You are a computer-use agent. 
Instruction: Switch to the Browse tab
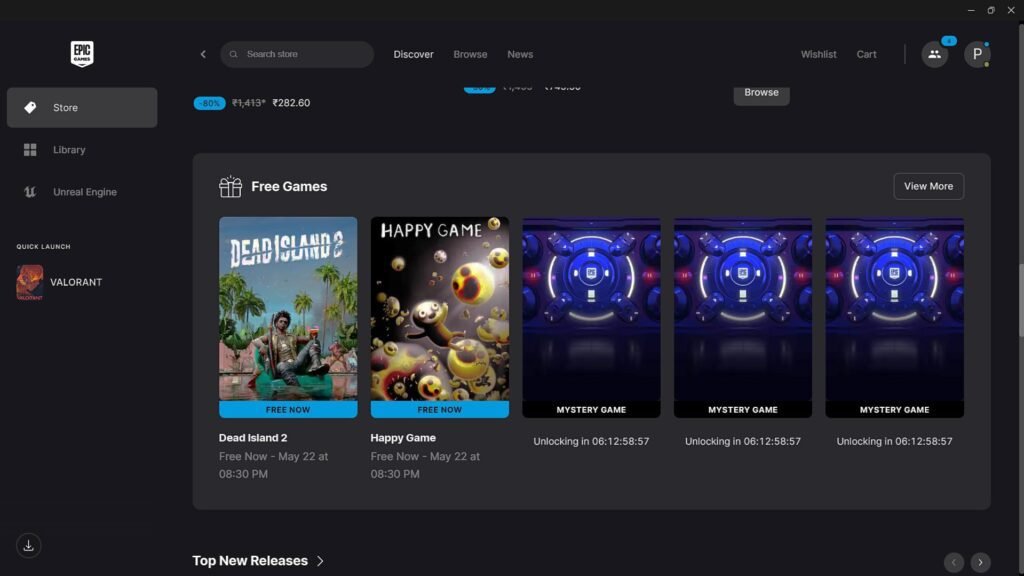(470, 54)
